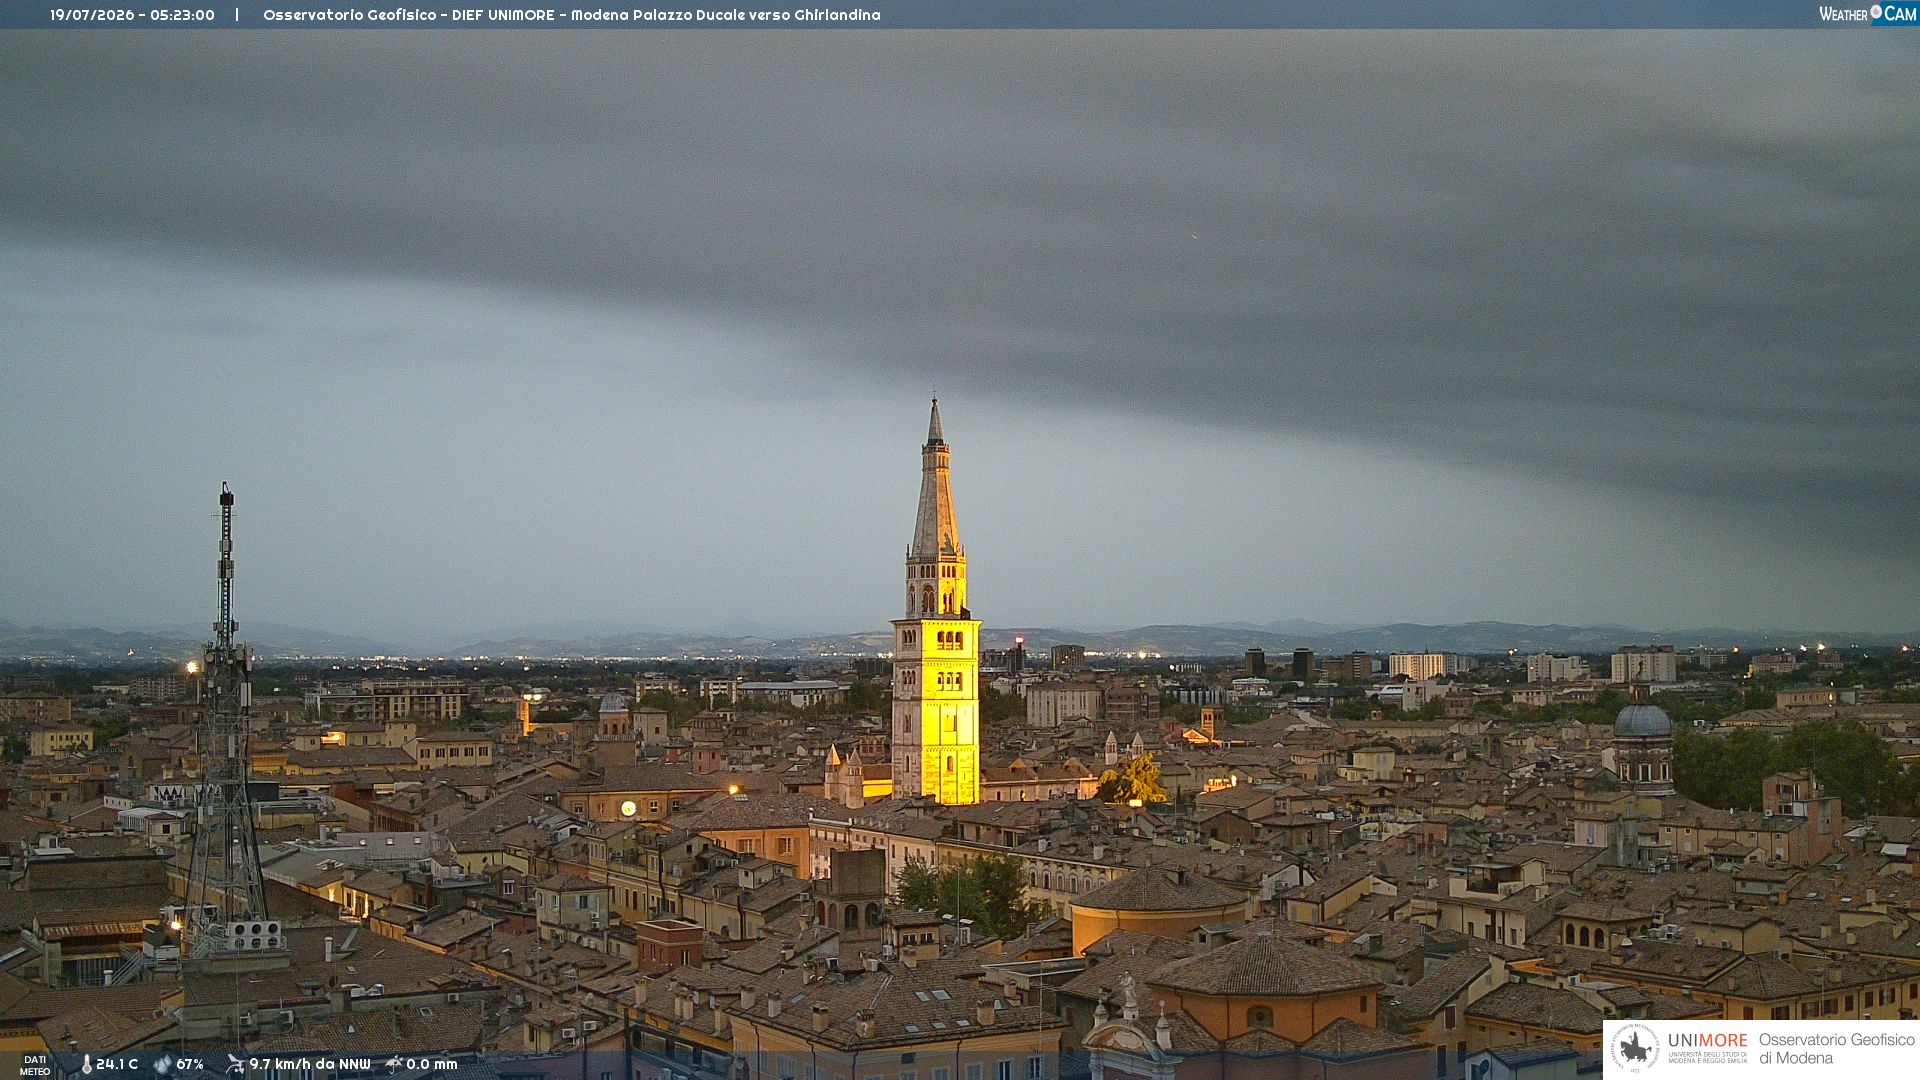Click the water drops humidity icon
Image resolution: width=1920 pixels, height=1080 pixels.
point(162,1065)
